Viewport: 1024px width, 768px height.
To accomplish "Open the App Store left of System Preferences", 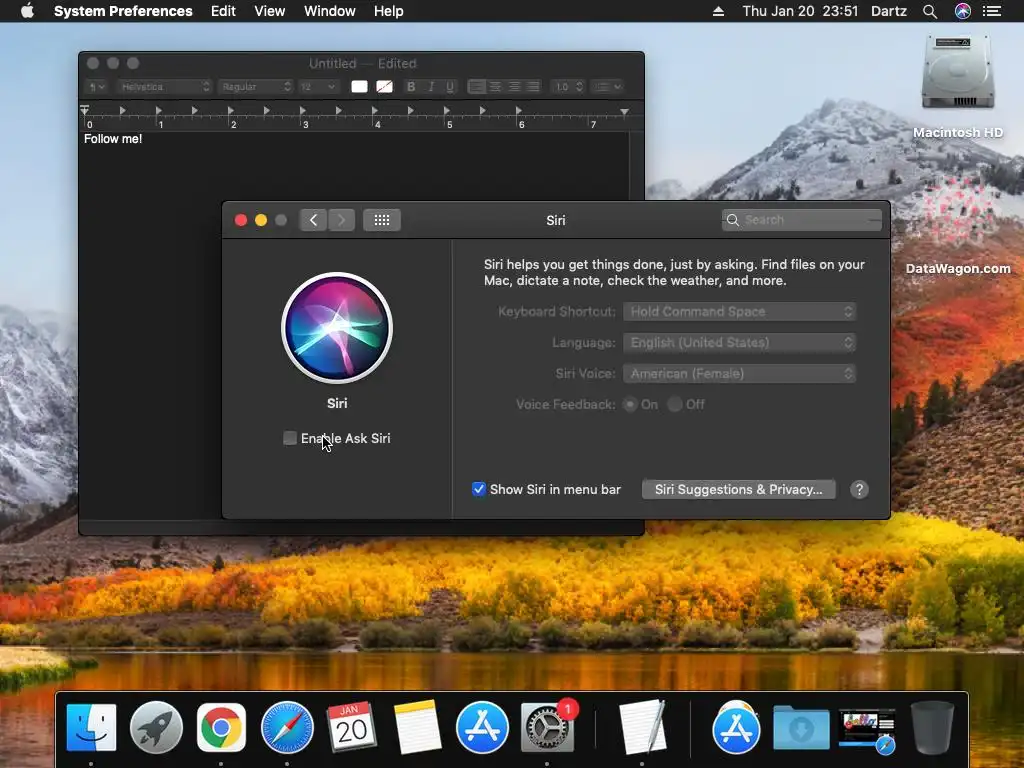I will [482, 727].
